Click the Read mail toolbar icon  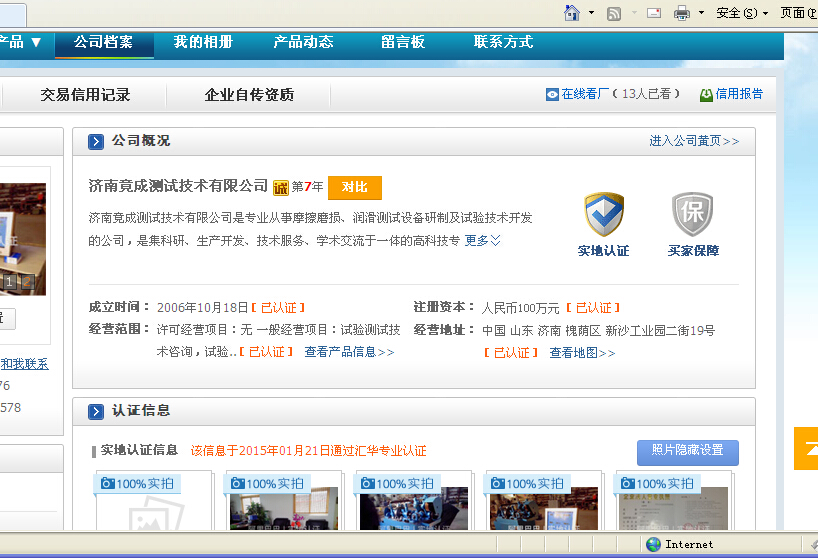[654, 13]
